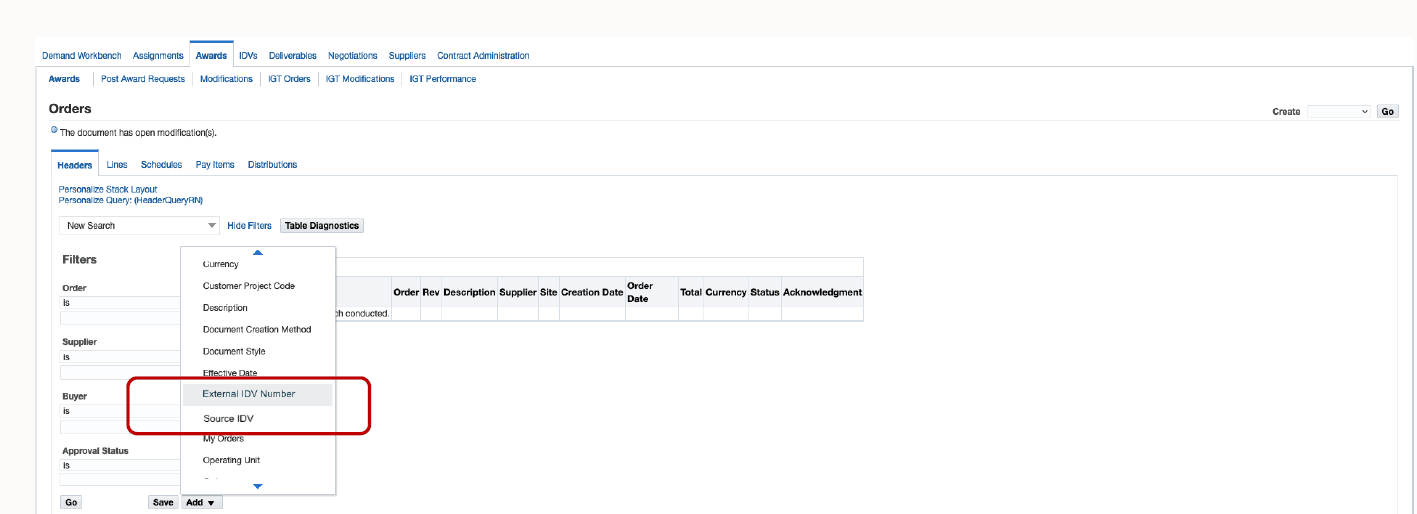The image size is (1417, 514).
Task: Click the Description column header
Action: coord(470,292)
